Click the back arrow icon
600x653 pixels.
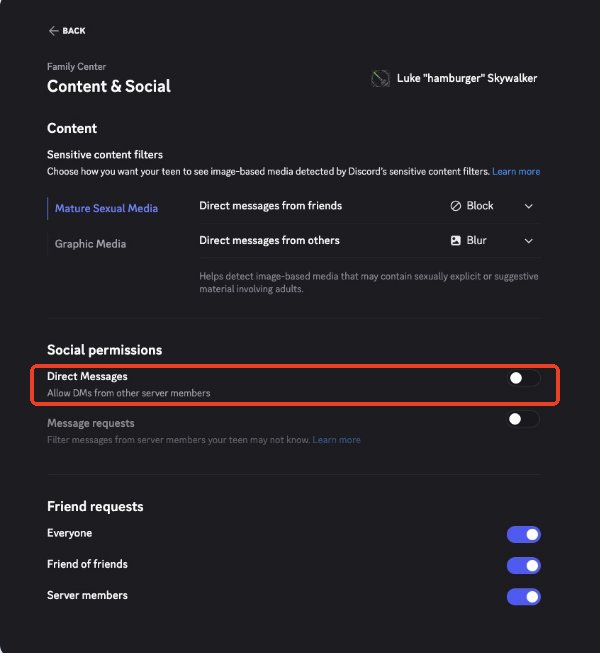point(53,31)
